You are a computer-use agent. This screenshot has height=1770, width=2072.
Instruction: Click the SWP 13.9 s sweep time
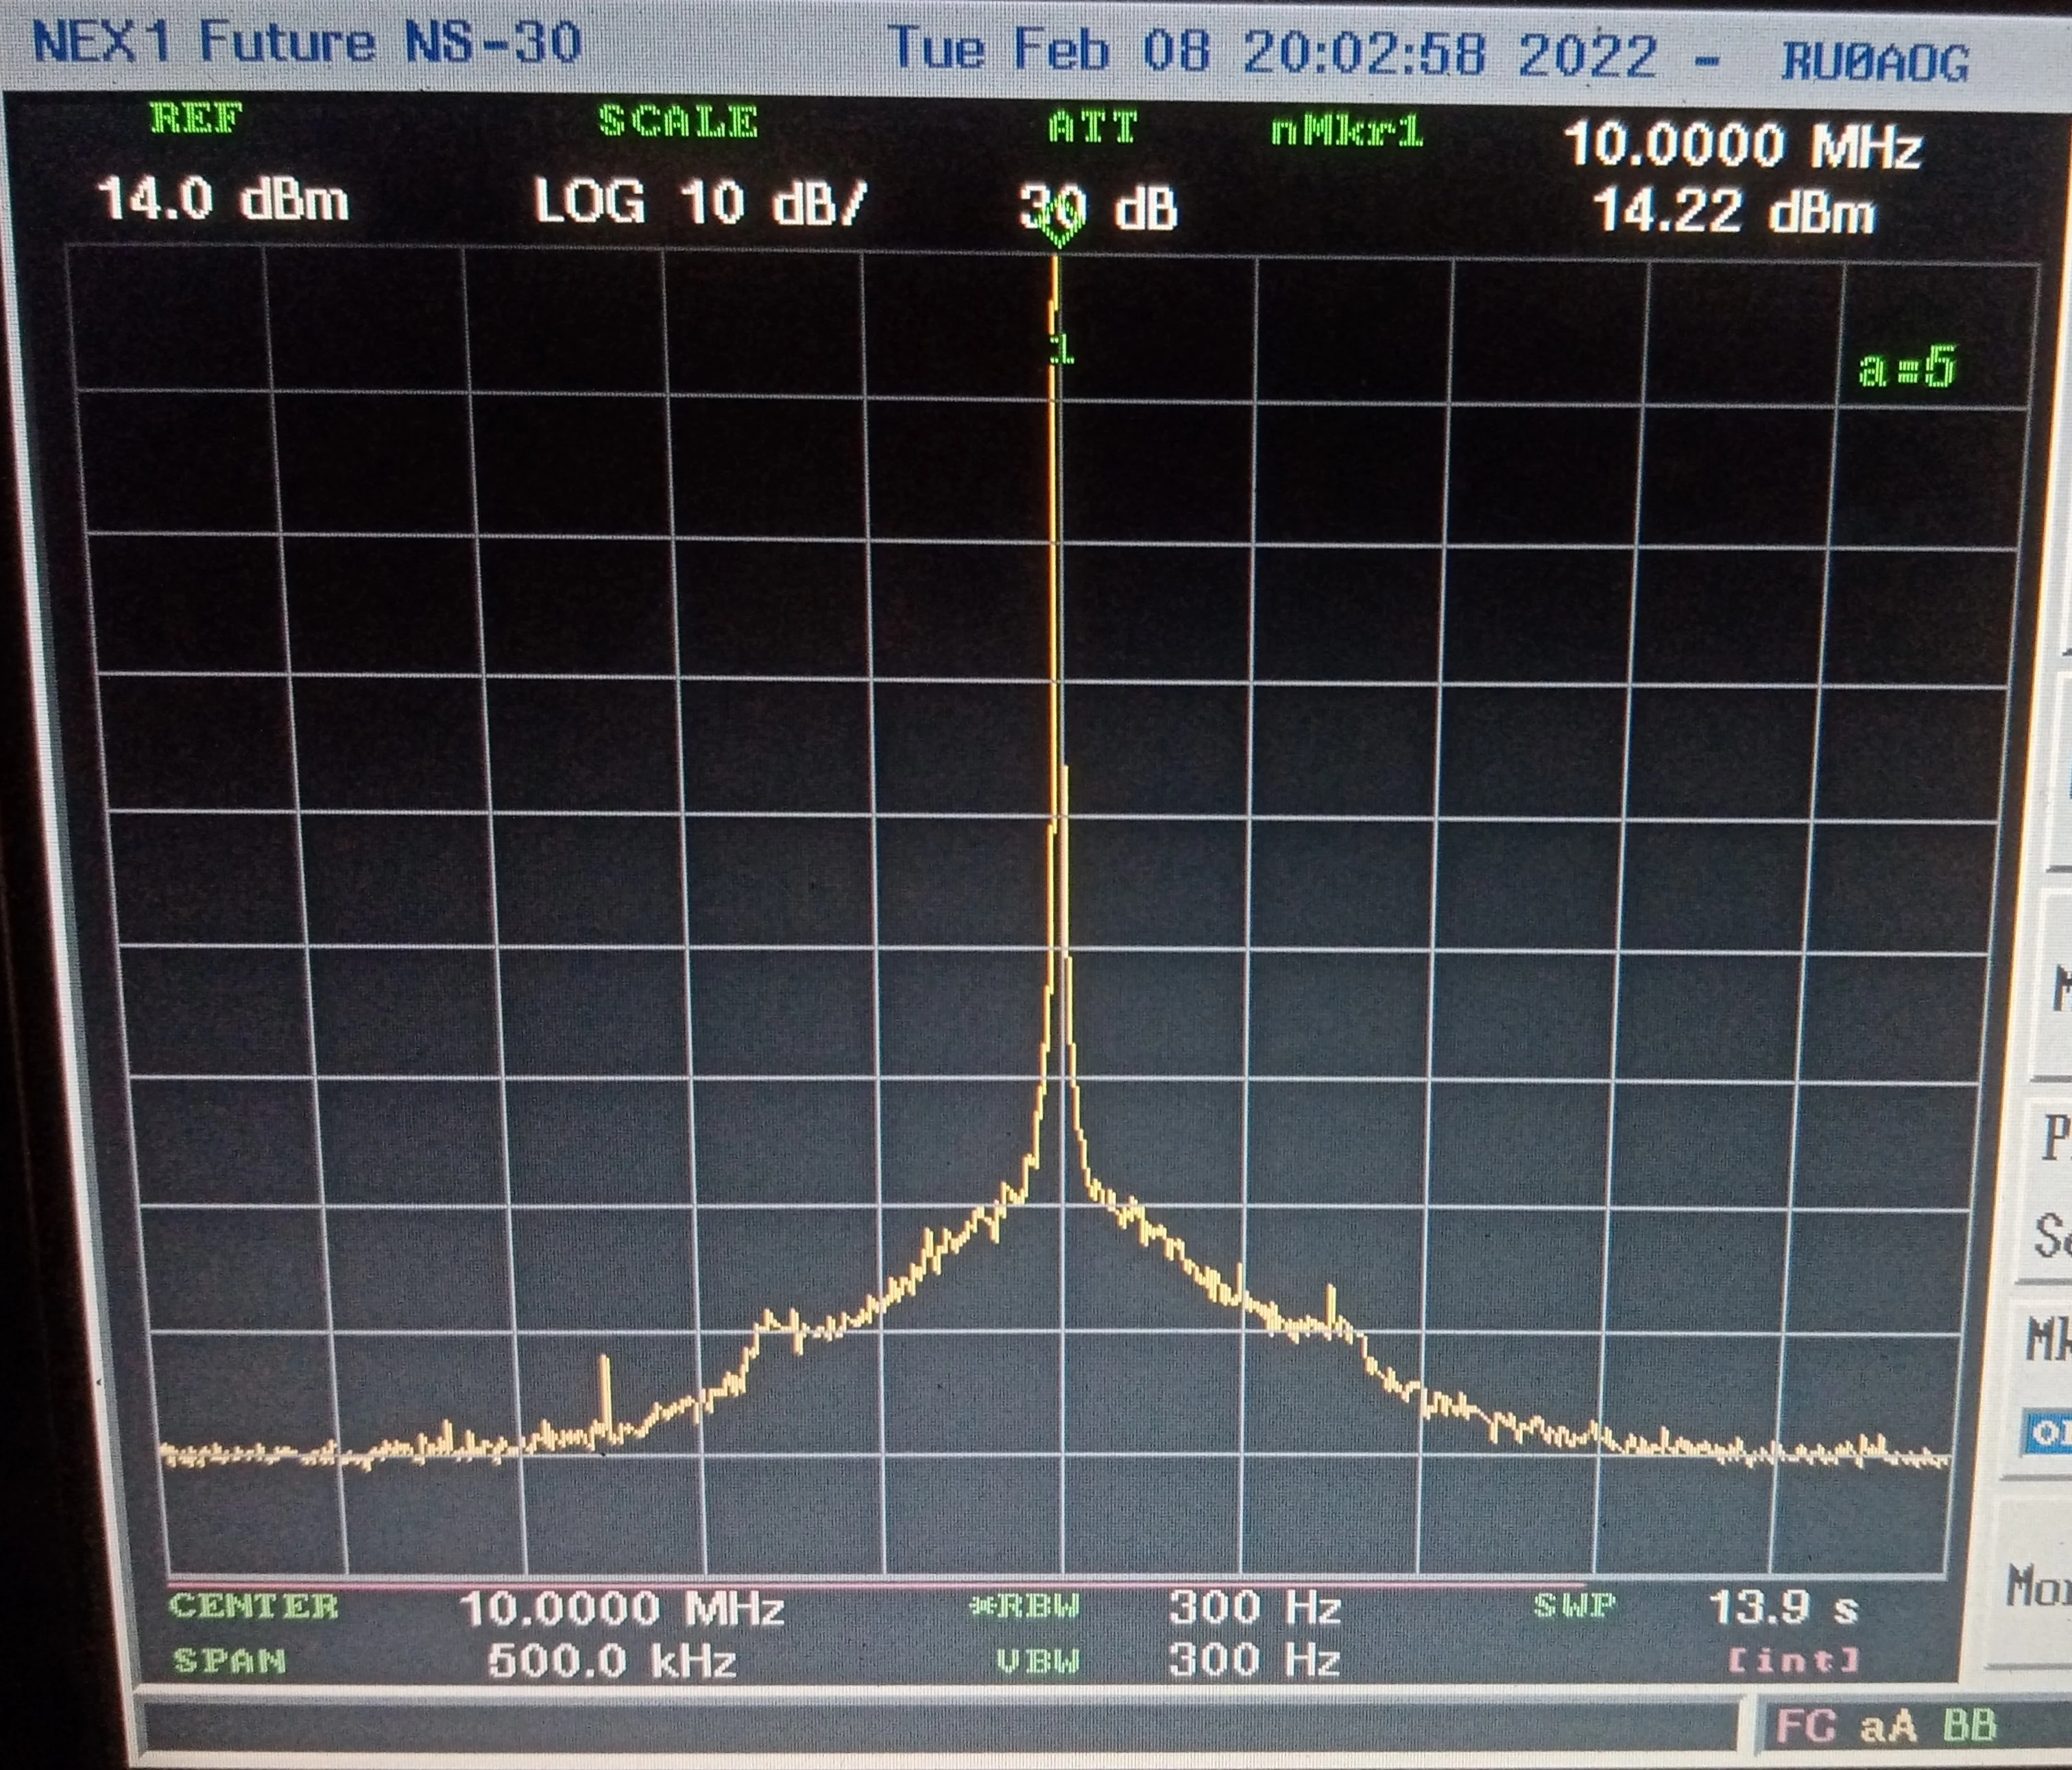tap(1783, 1608)
